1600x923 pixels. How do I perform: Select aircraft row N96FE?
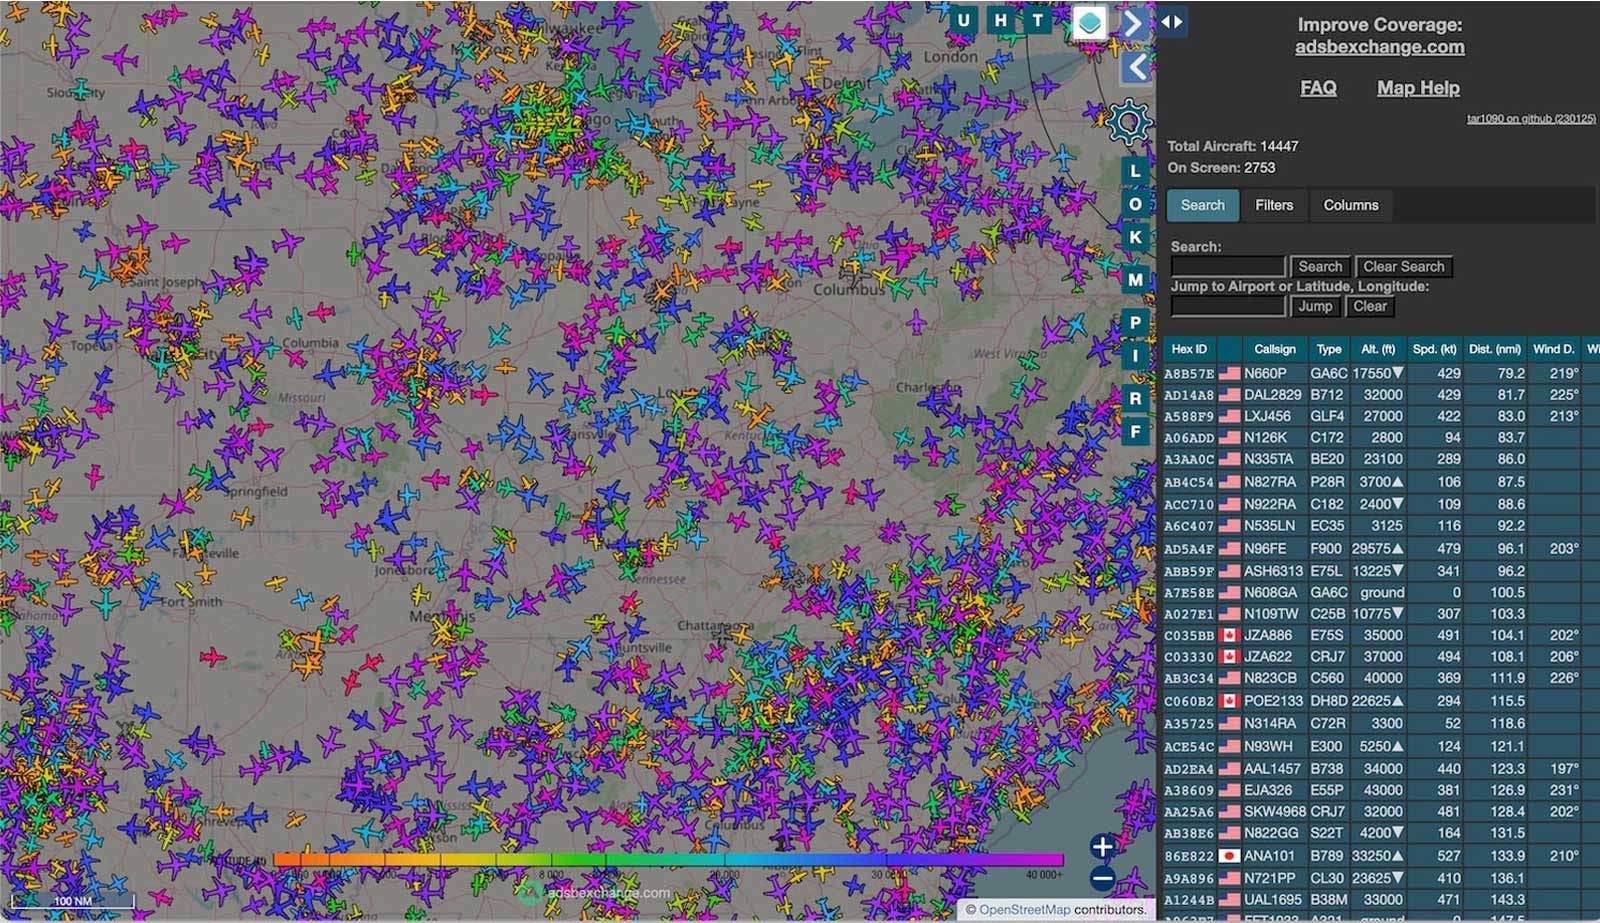click(1381, 549)
